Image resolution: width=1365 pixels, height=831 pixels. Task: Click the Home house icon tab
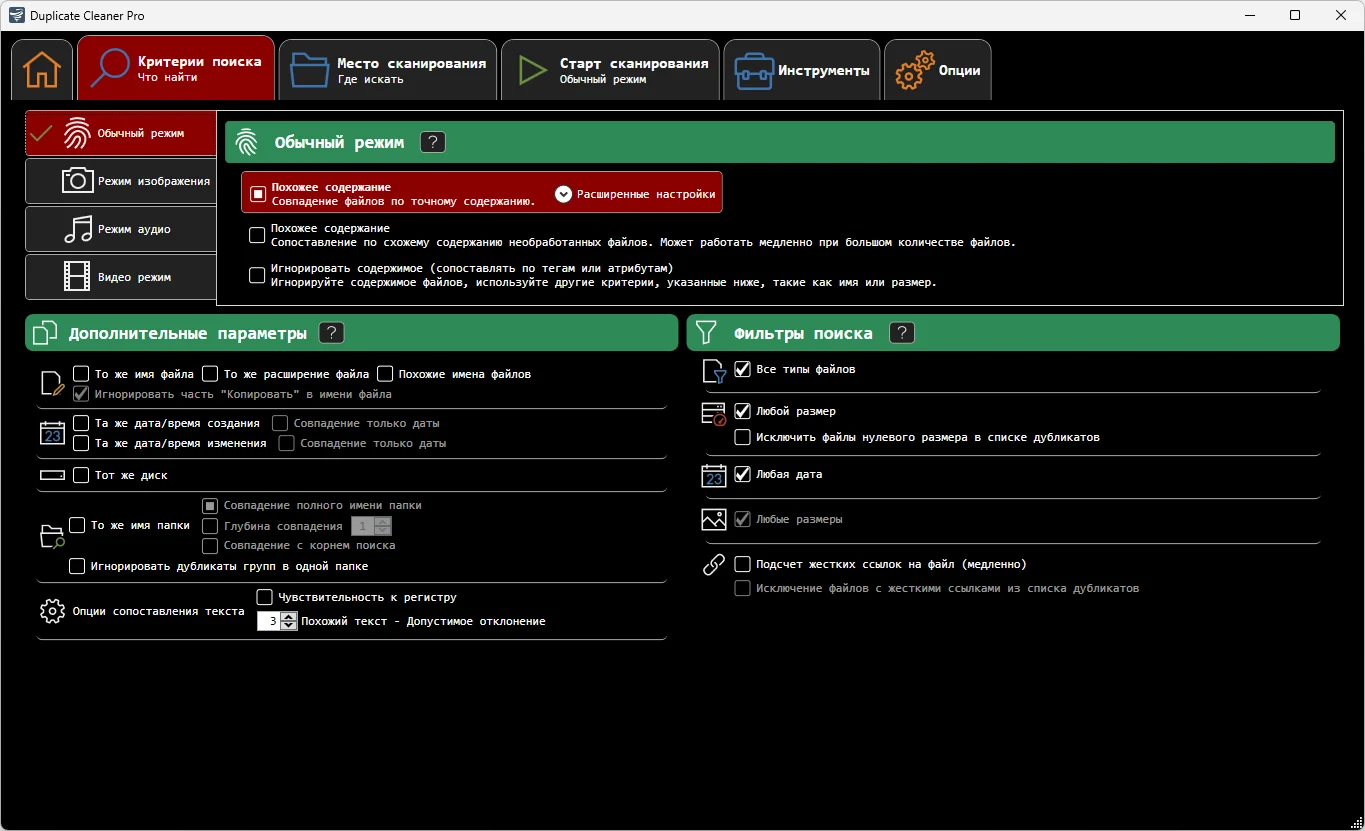pos(42,70)
